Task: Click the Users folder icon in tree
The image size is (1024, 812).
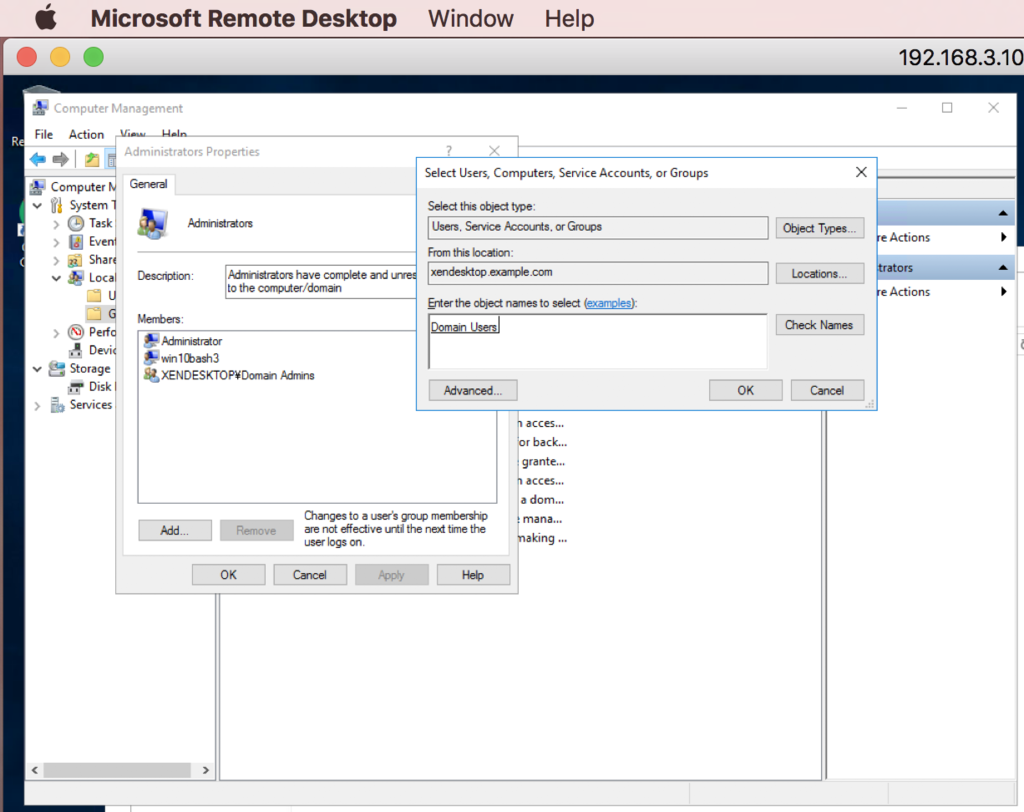Action: click(x=94, y=295)
